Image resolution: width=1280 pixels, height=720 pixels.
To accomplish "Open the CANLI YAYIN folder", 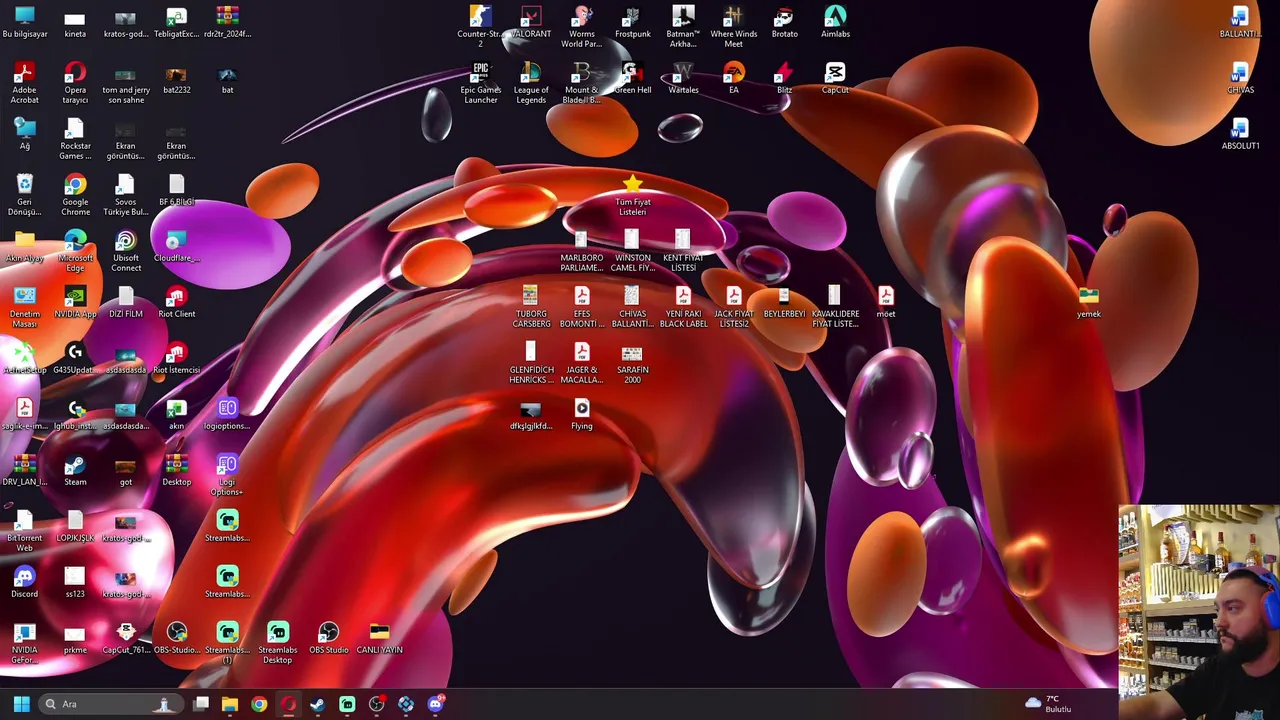I will (x=379, y=638).
